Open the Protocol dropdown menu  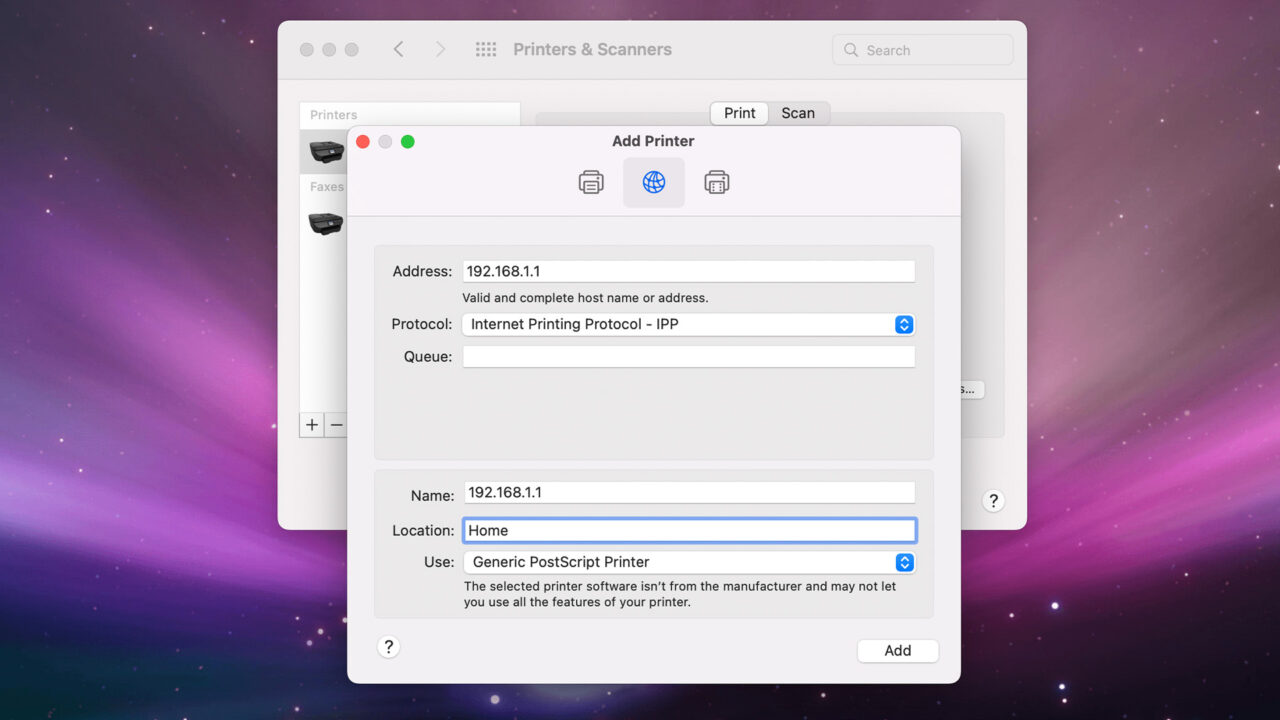(x=688, y=324)
